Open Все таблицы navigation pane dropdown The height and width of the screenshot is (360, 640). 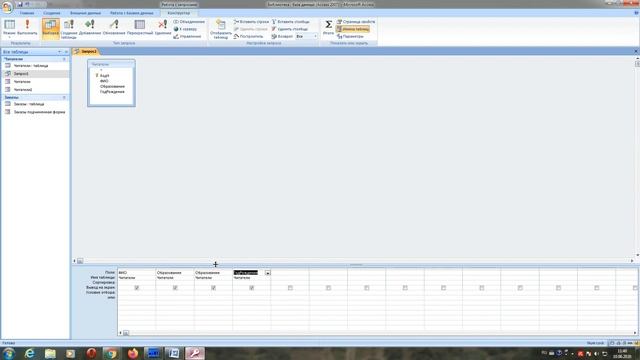click(x=59, y=52)
